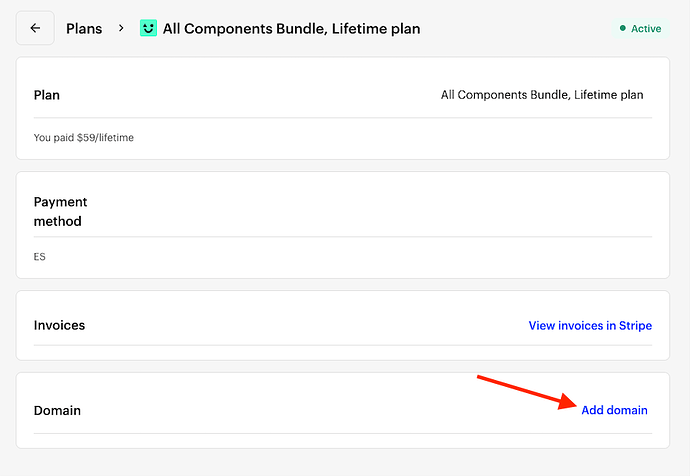
Task: Click the Plan section heading
Action: [47, 95]
